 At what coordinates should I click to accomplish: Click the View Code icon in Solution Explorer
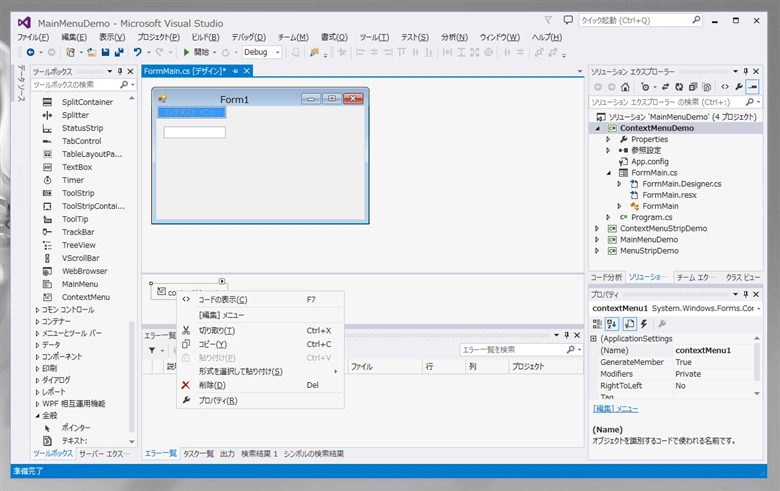725,87
